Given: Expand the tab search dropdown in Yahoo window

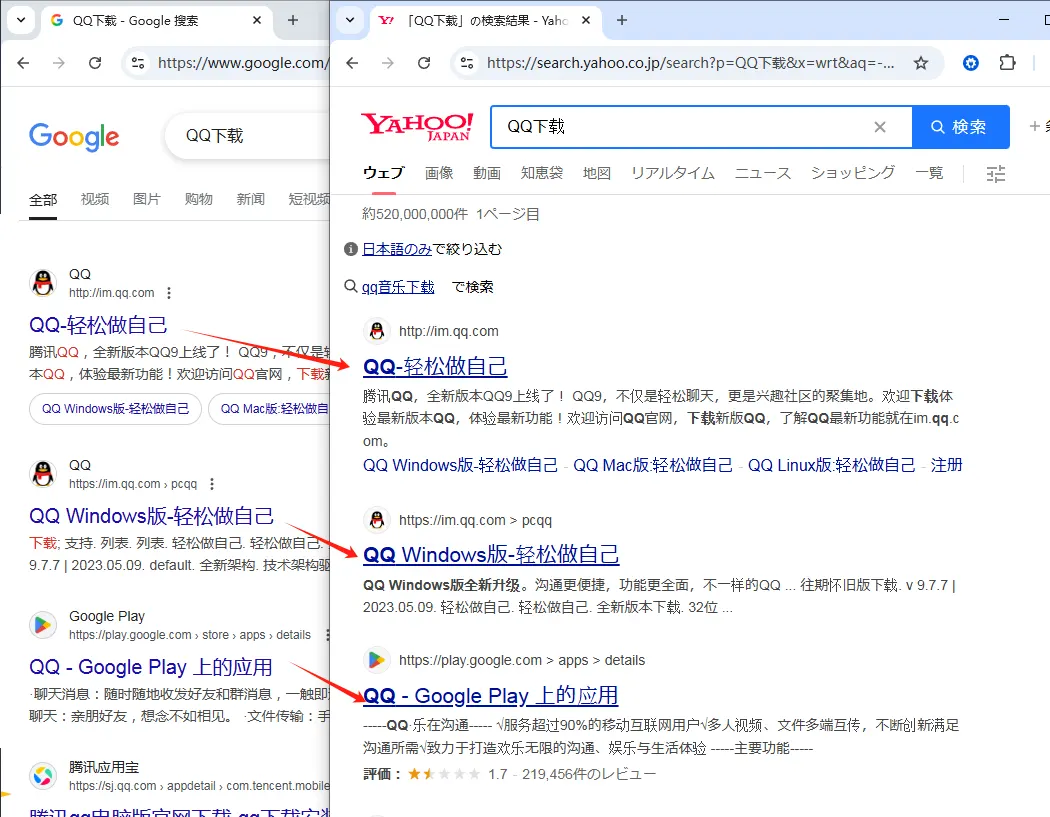Looking at the screenshot, I should [x=348, y=20].
